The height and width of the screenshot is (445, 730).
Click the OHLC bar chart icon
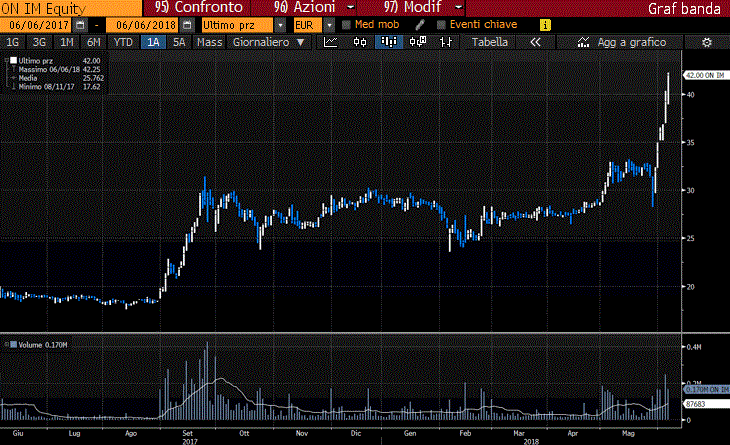(x=445, y=43)
